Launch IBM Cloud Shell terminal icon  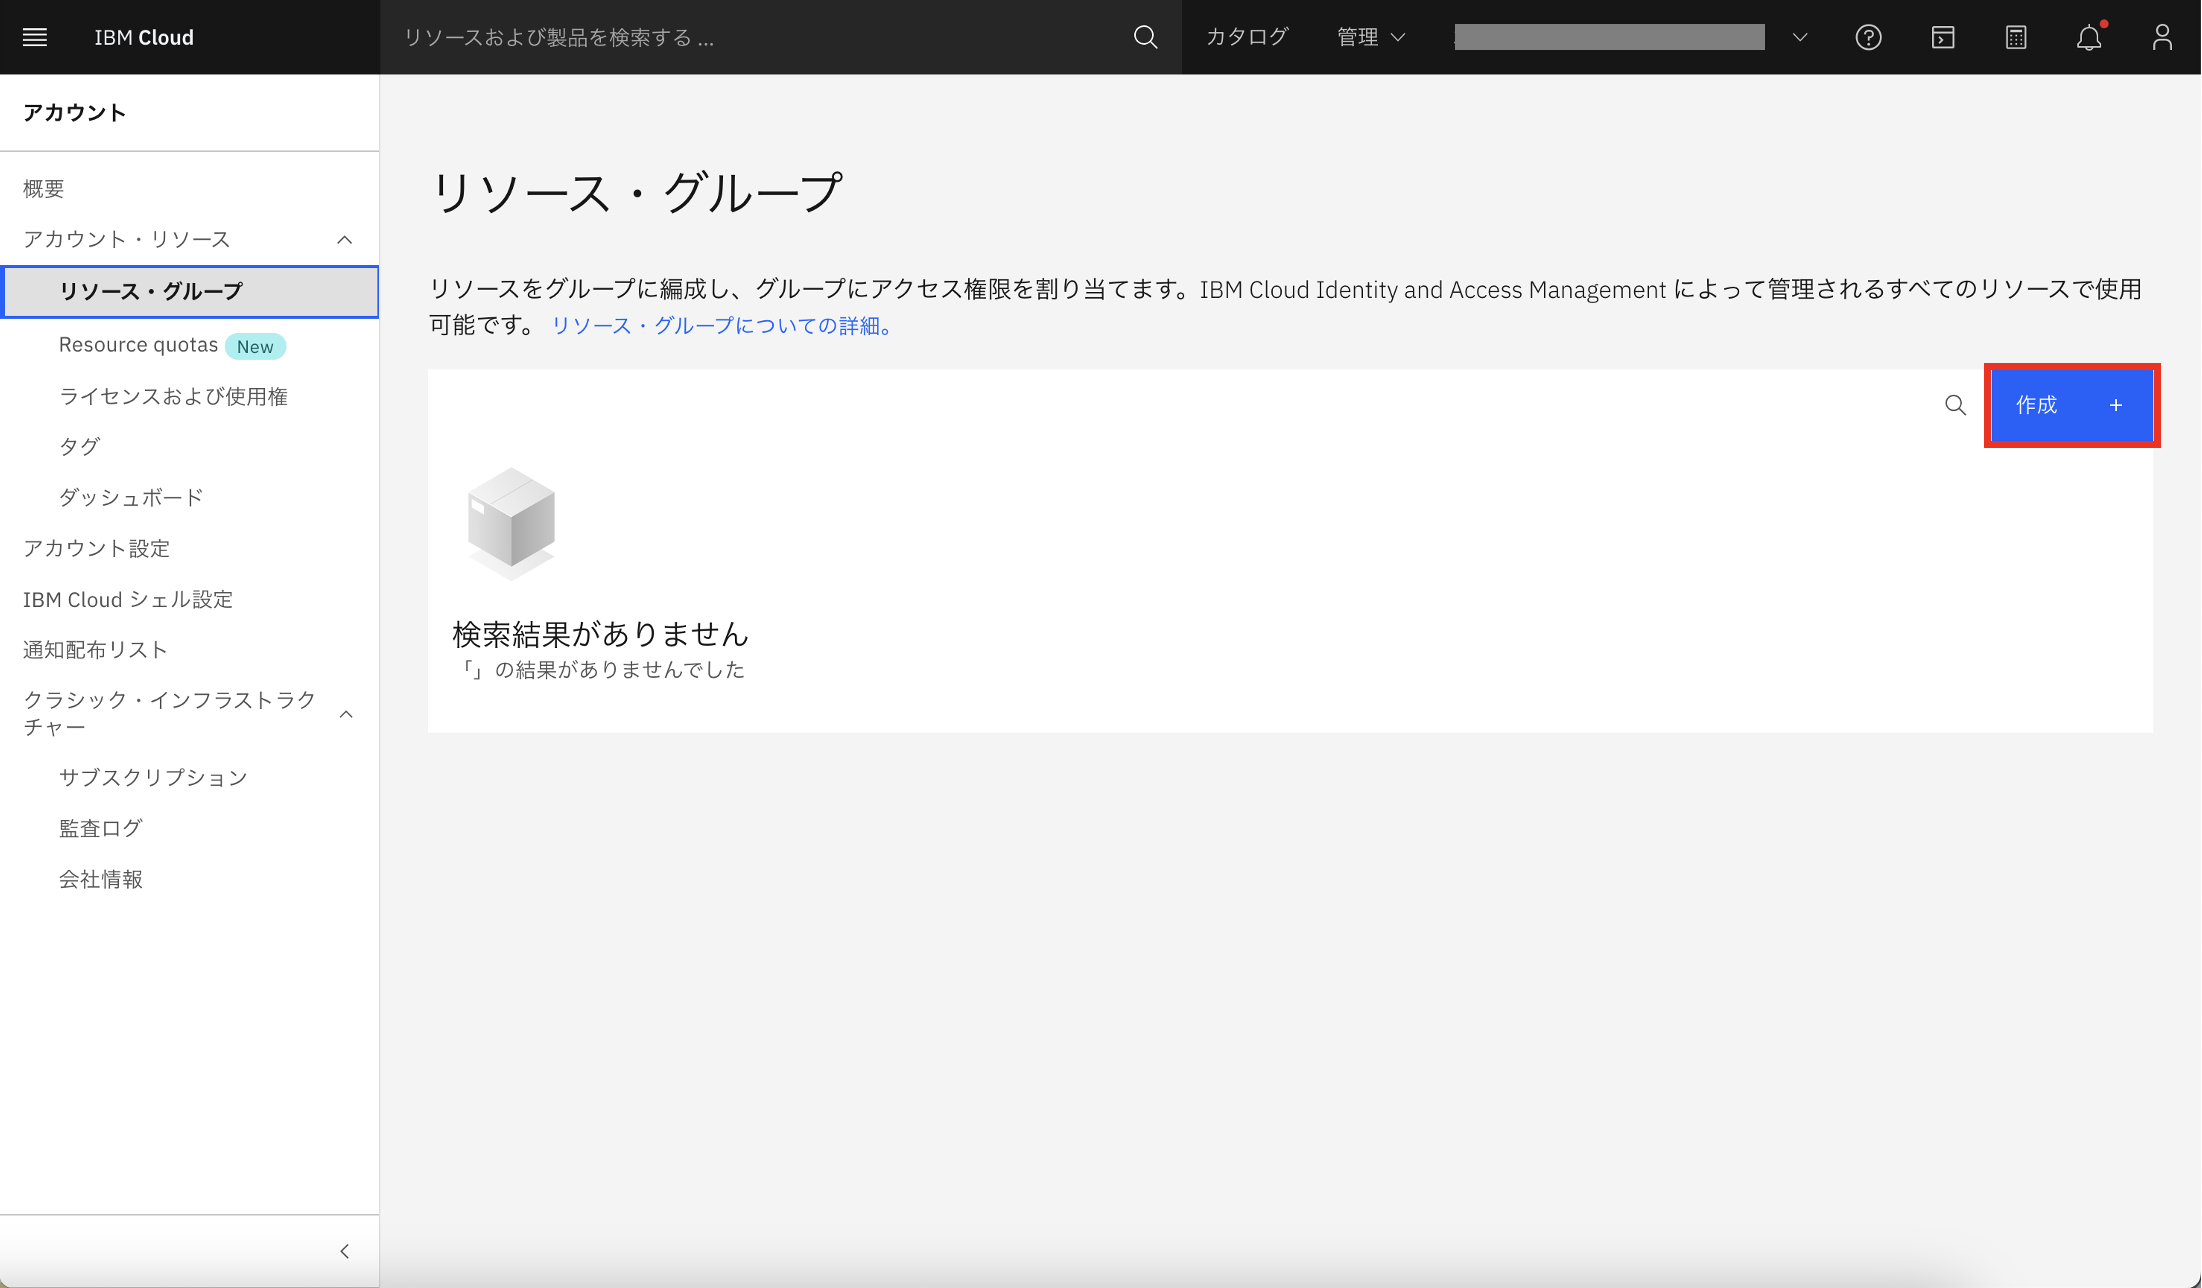click(x=1942, y=37)
